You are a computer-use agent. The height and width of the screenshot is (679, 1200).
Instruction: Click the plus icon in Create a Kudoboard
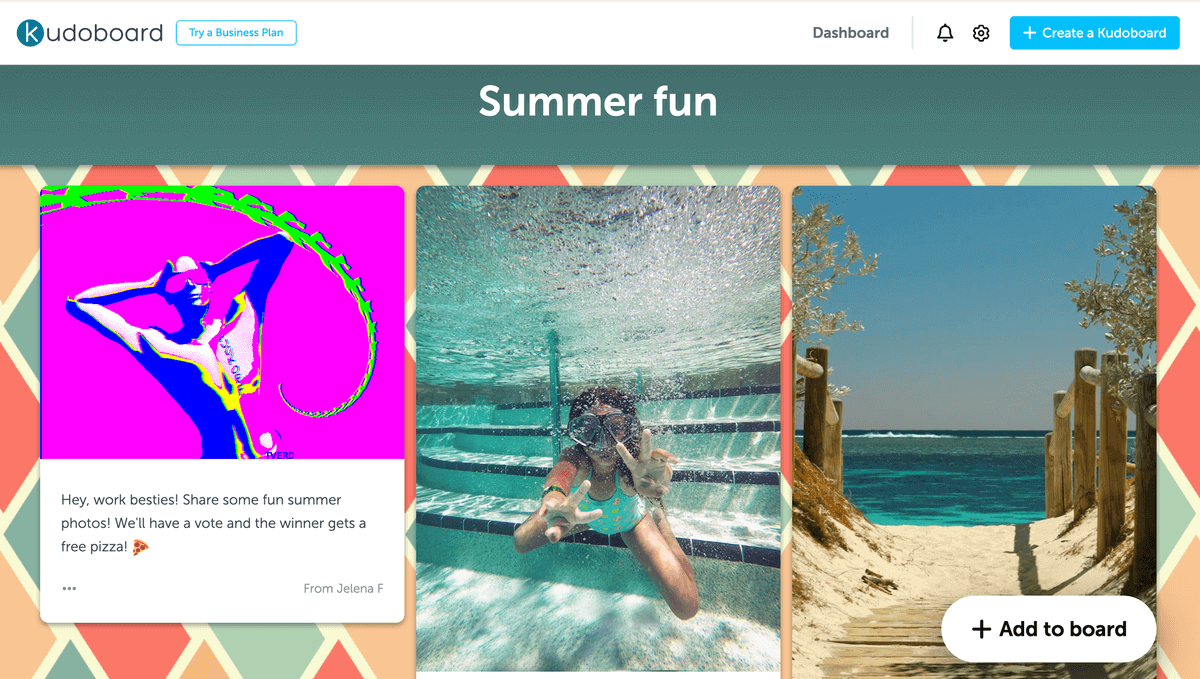(x=1030, y=33)
